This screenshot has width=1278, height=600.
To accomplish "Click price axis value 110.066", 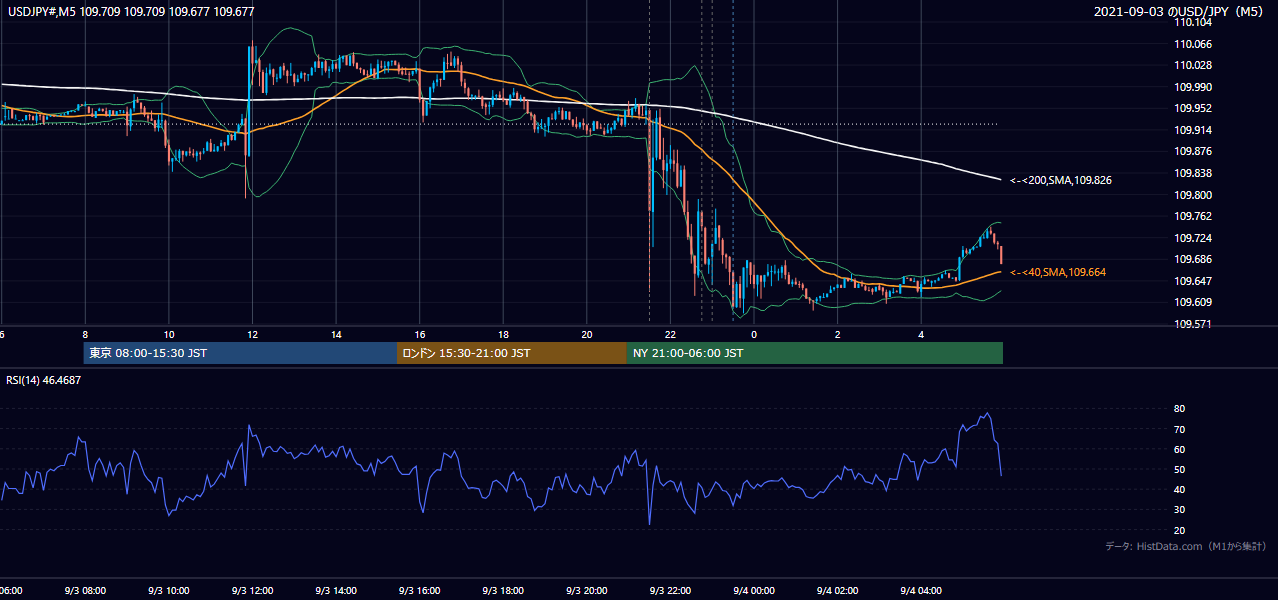I will (x=1194, y=44).
